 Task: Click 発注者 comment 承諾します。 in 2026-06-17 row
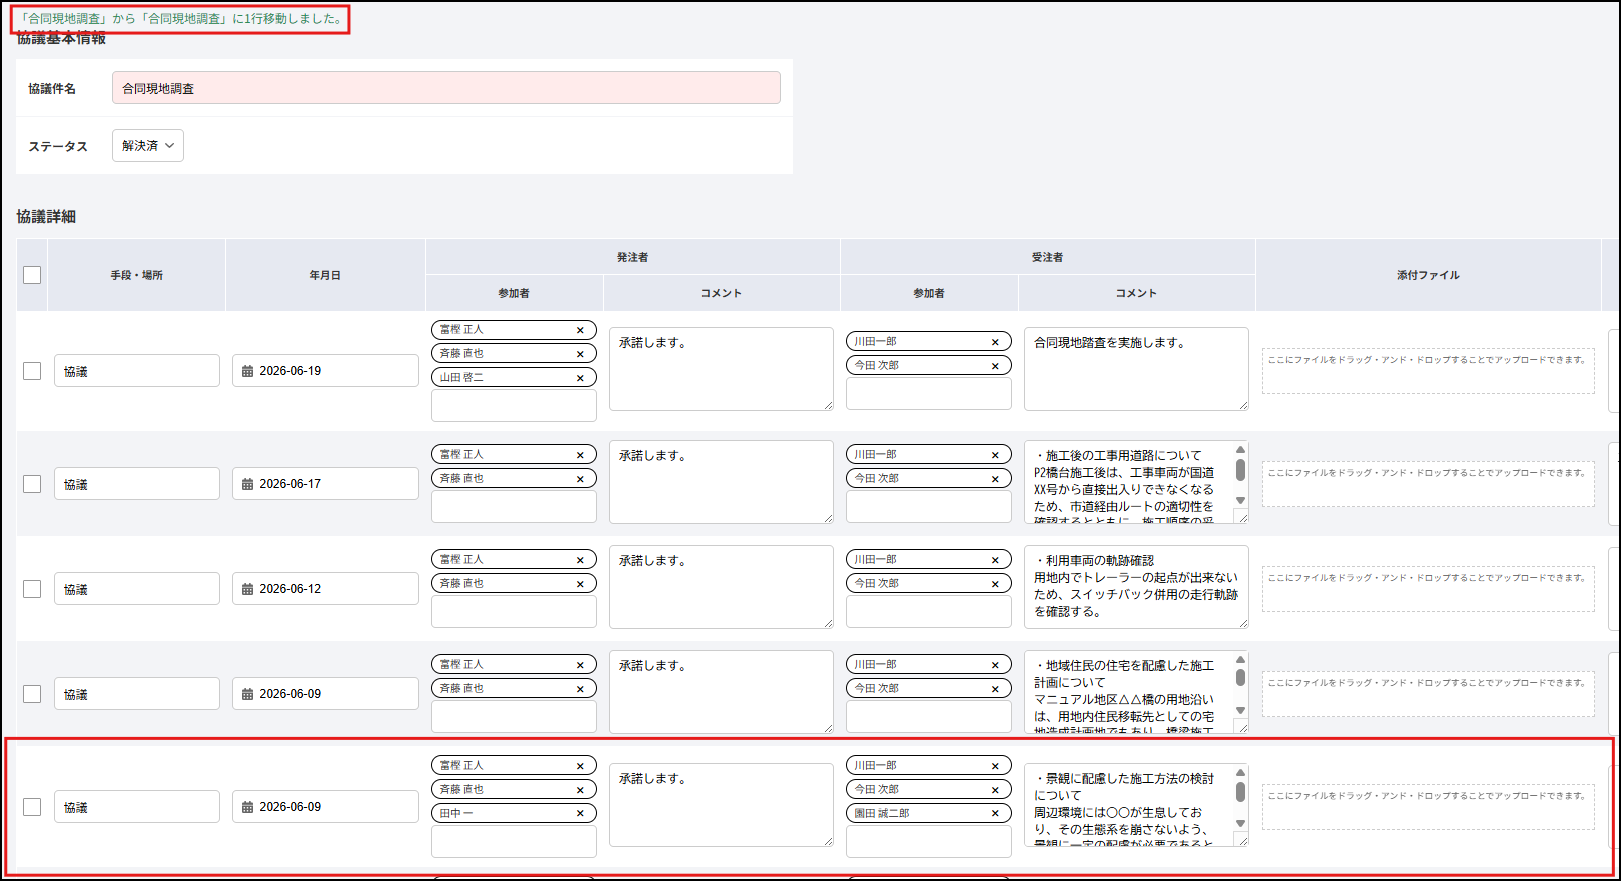(x=721, y=482)
